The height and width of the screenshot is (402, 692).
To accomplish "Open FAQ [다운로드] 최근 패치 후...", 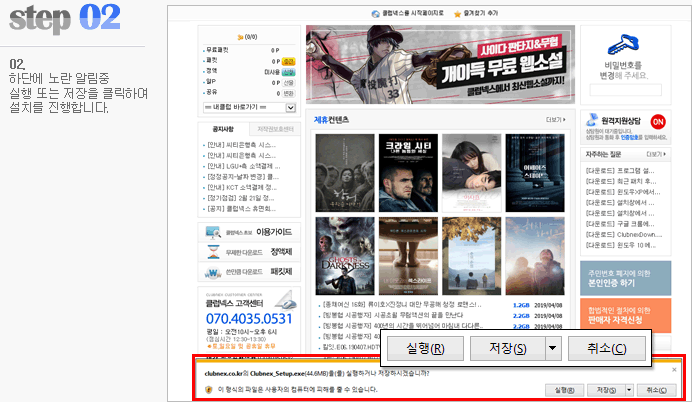I will point(621,181).
